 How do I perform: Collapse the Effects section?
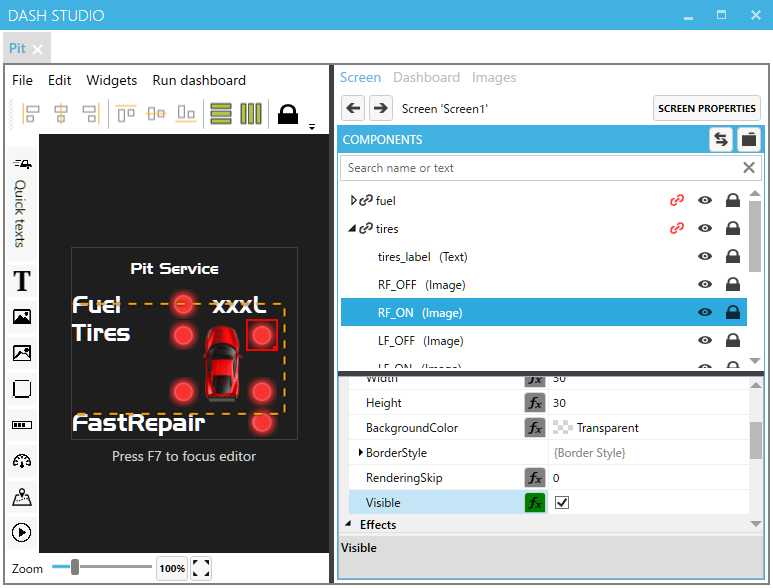[349, 524]
